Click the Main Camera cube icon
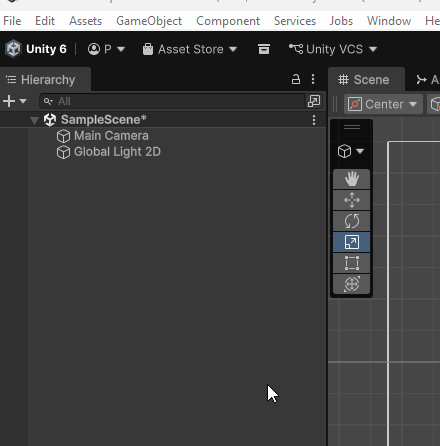The image size is (440, 446). [x=63, y=136]
